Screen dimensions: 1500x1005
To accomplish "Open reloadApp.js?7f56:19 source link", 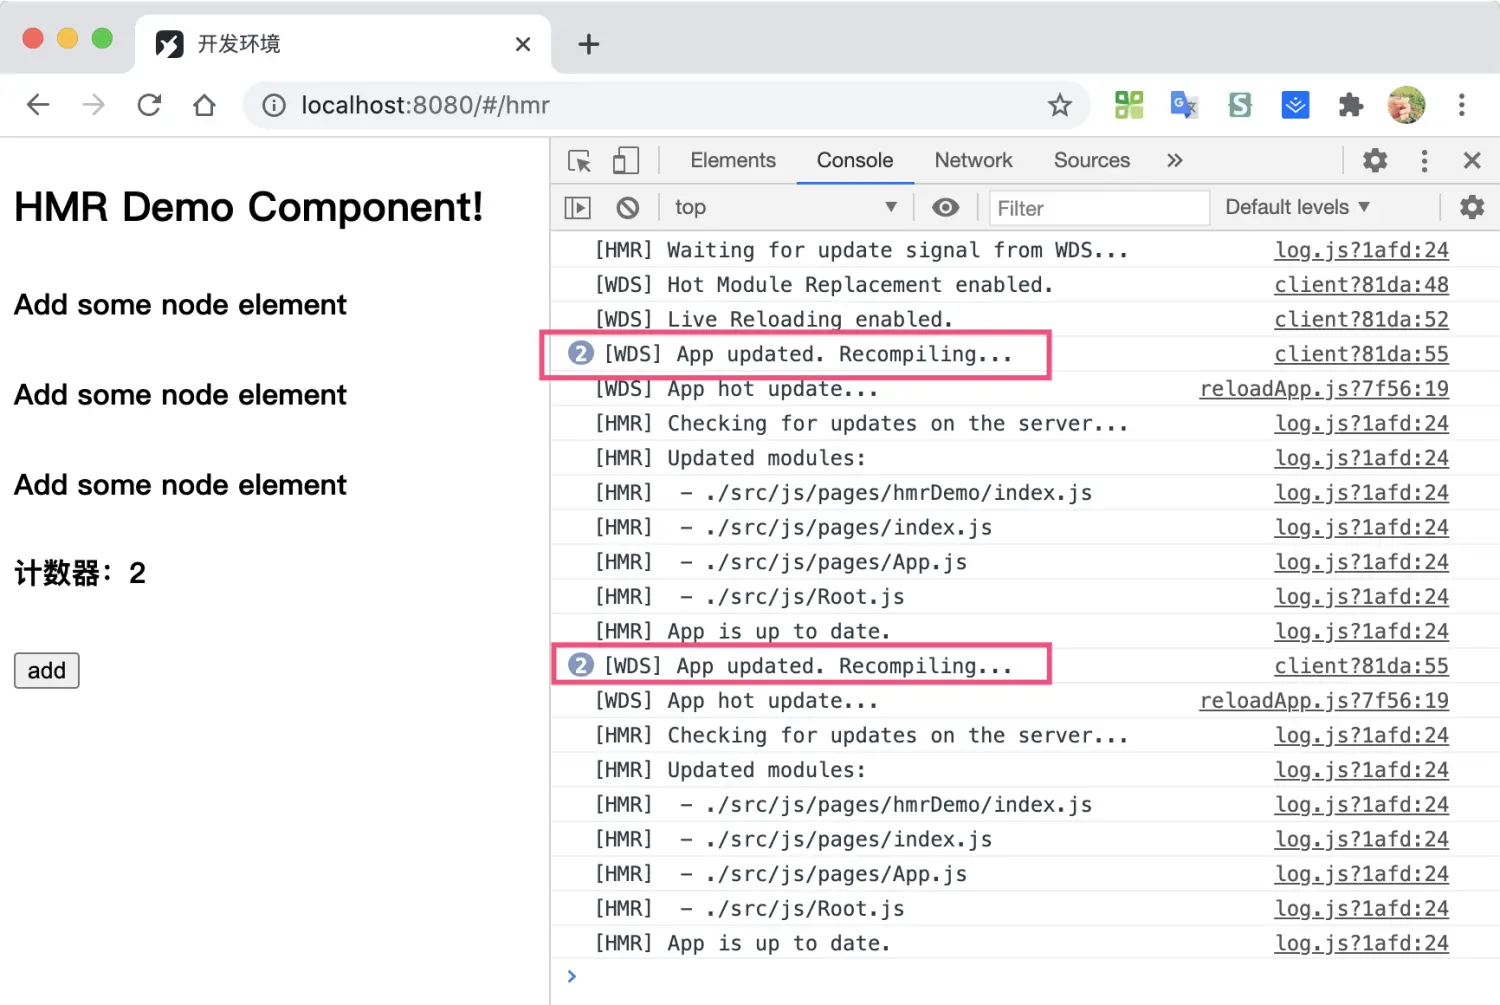I will coord(1323,389).
